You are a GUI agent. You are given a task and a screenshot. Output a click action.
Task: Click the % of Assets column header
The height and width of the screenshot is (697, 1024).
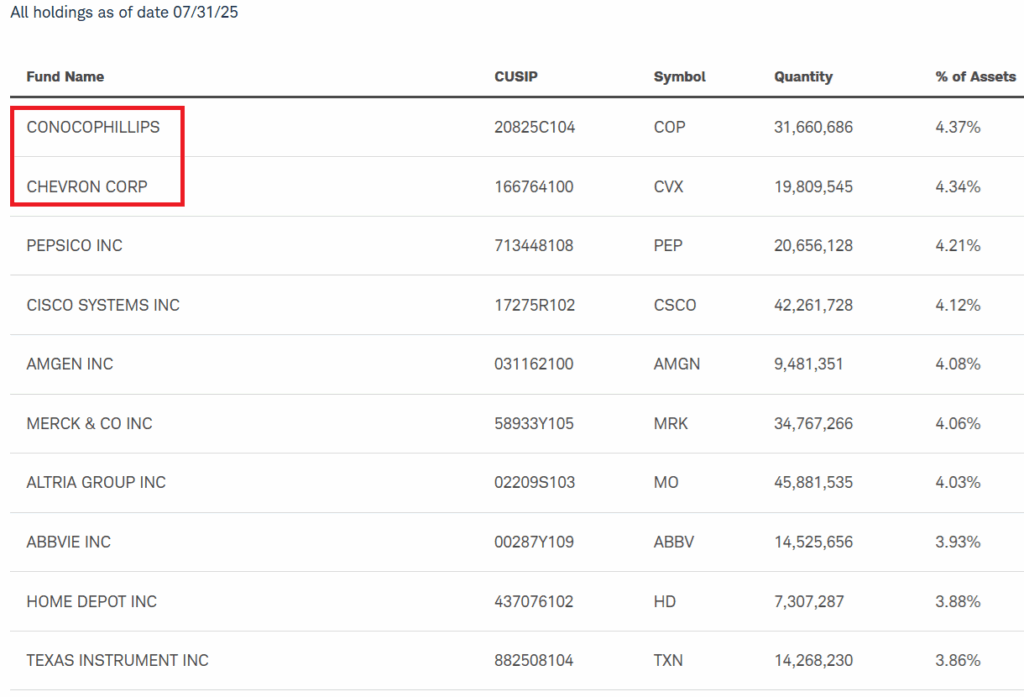click(976, 76)
